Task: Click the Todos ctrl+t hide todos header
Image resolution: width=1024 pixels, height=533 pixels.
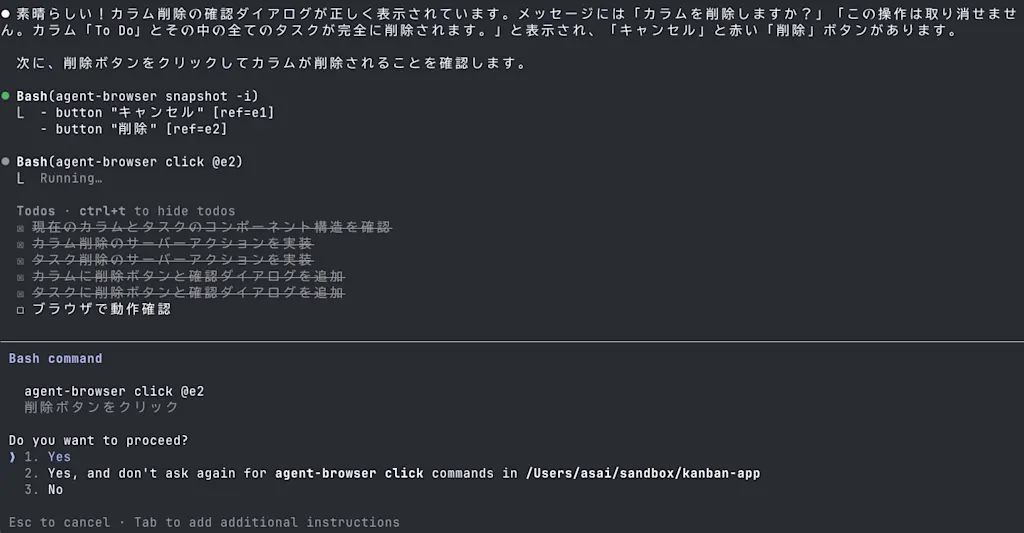Action: click(x=125, y=211)
